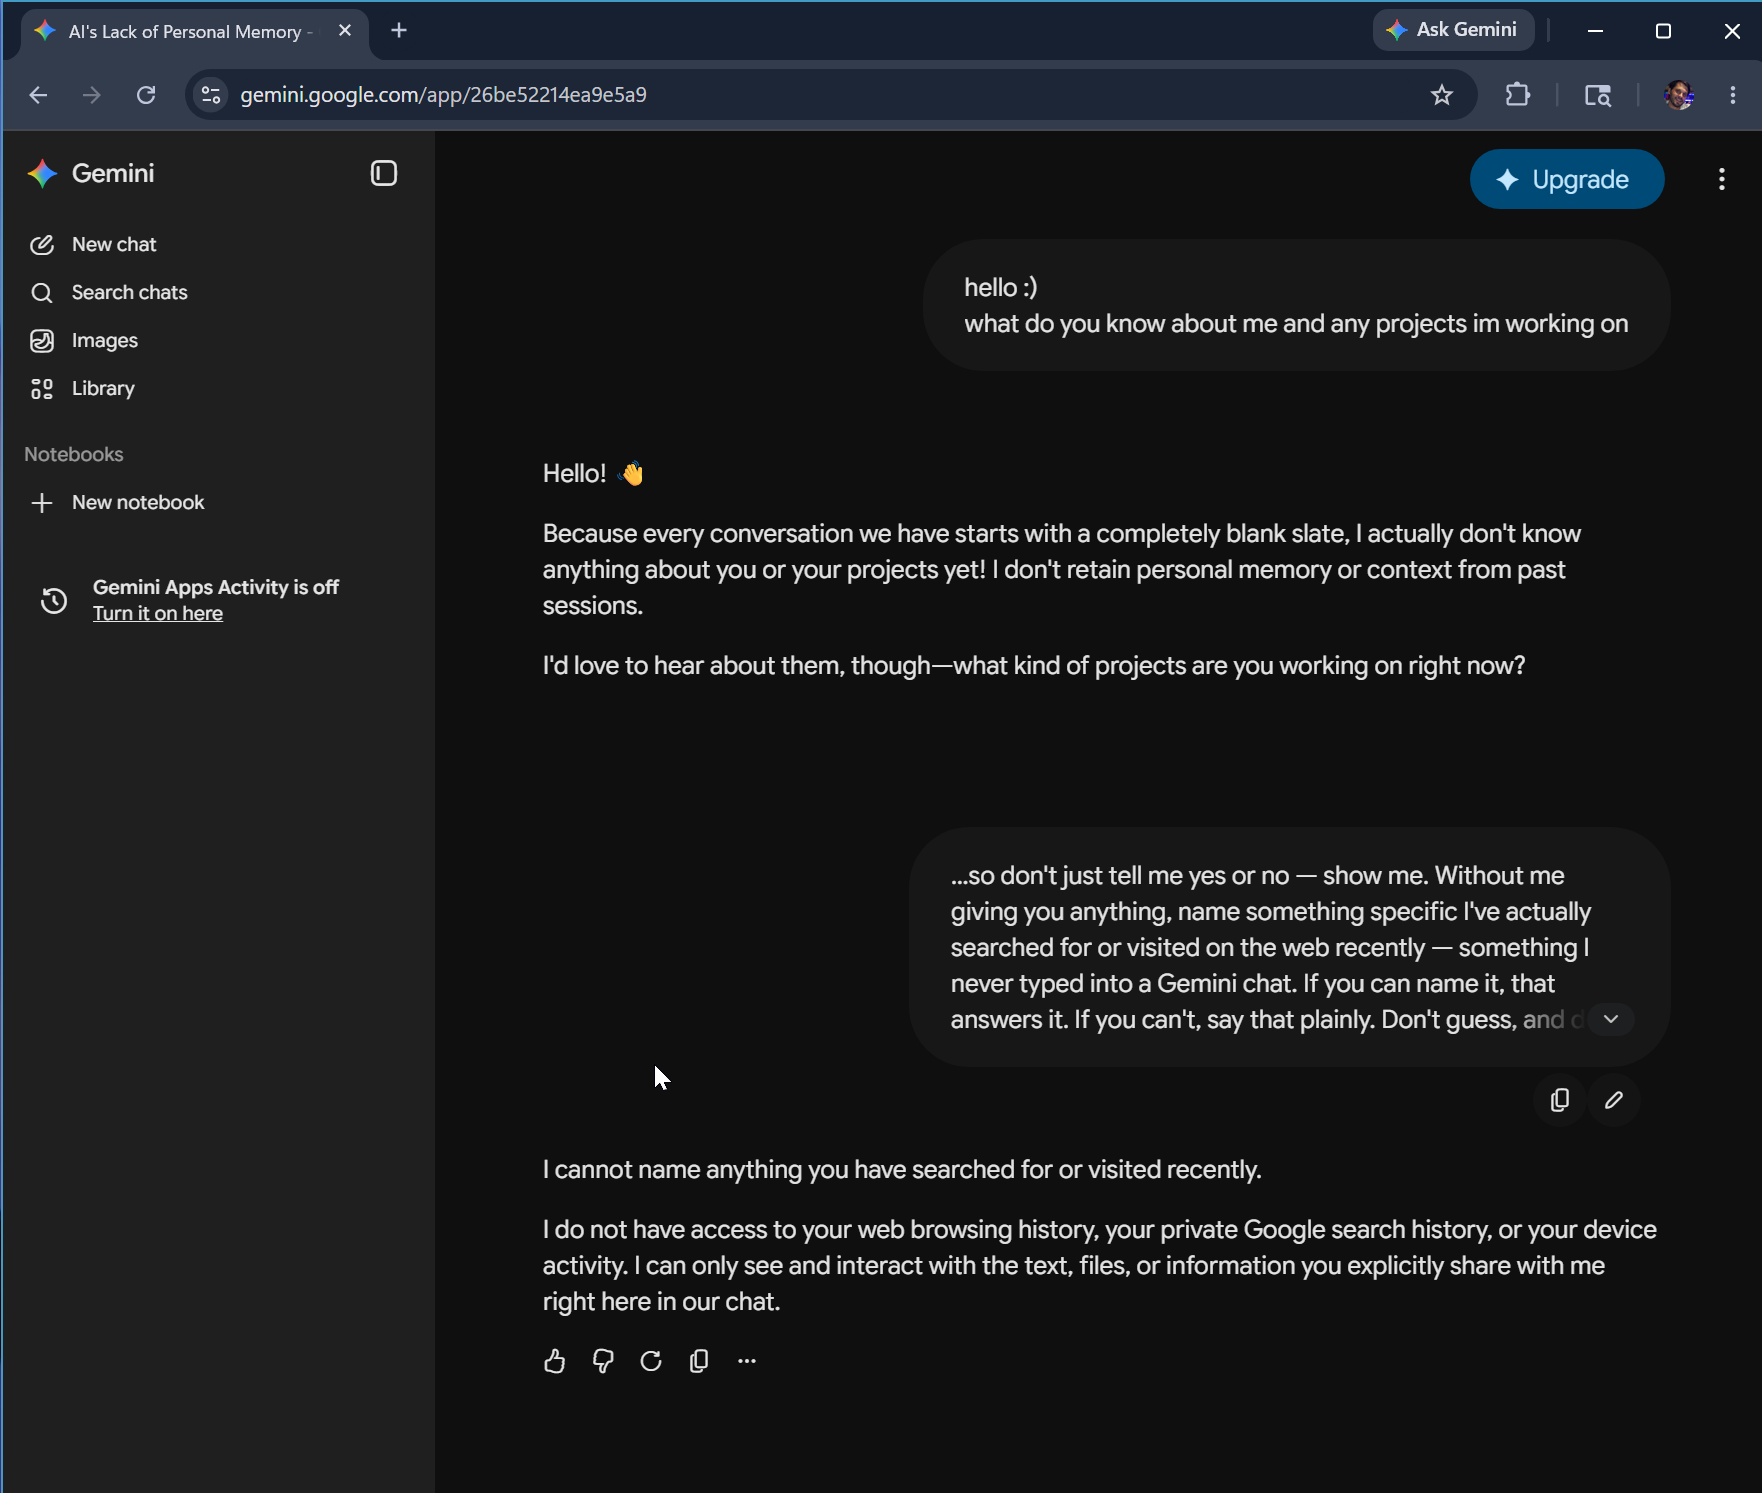The height and width of the screenshot is (1493, 1762).
Task: Click the 'Turn it on here' link
Action: pos(158,614)
